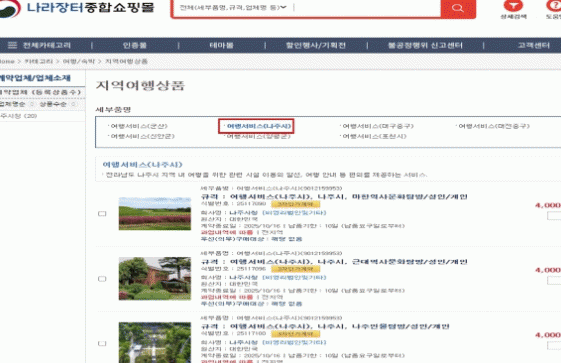Open the 상세검색 filter icon

tap(513, 6)
